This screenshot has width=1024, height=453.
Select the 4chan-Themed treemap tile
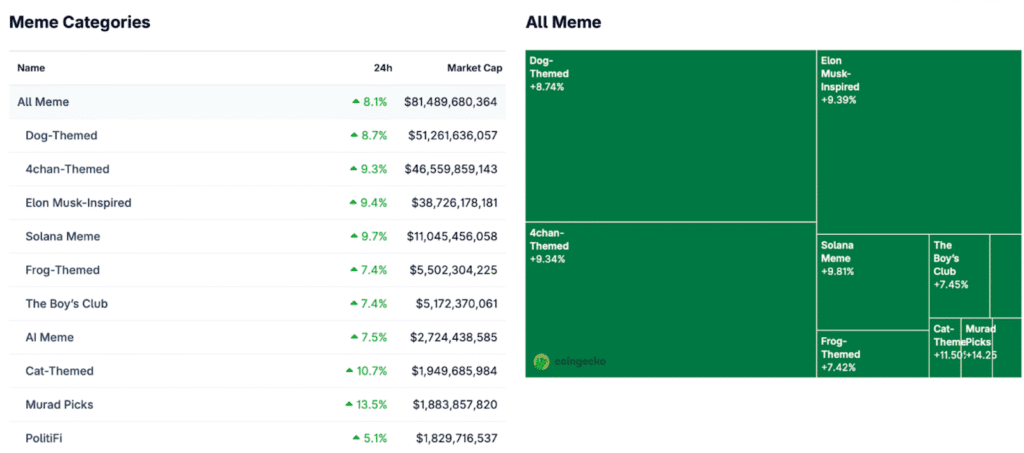670,300
